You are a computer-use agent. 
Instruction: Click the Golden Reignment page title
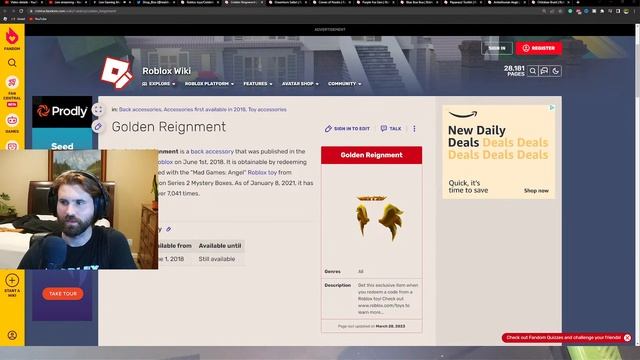[x=169, y=127]
